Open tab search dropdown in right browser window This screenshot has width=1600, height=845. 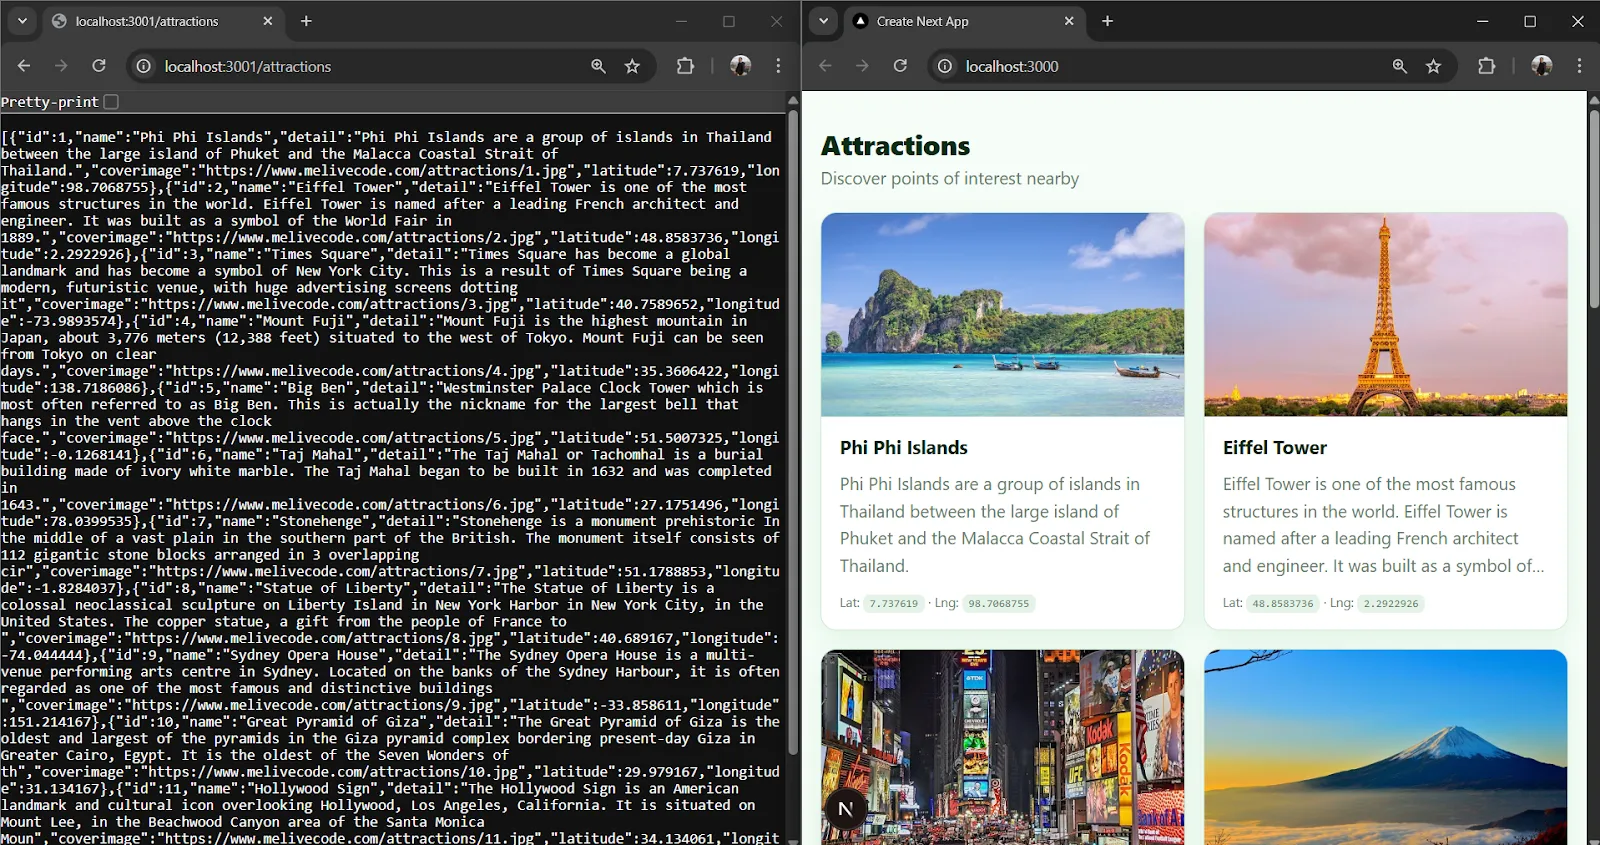[823, 21]
